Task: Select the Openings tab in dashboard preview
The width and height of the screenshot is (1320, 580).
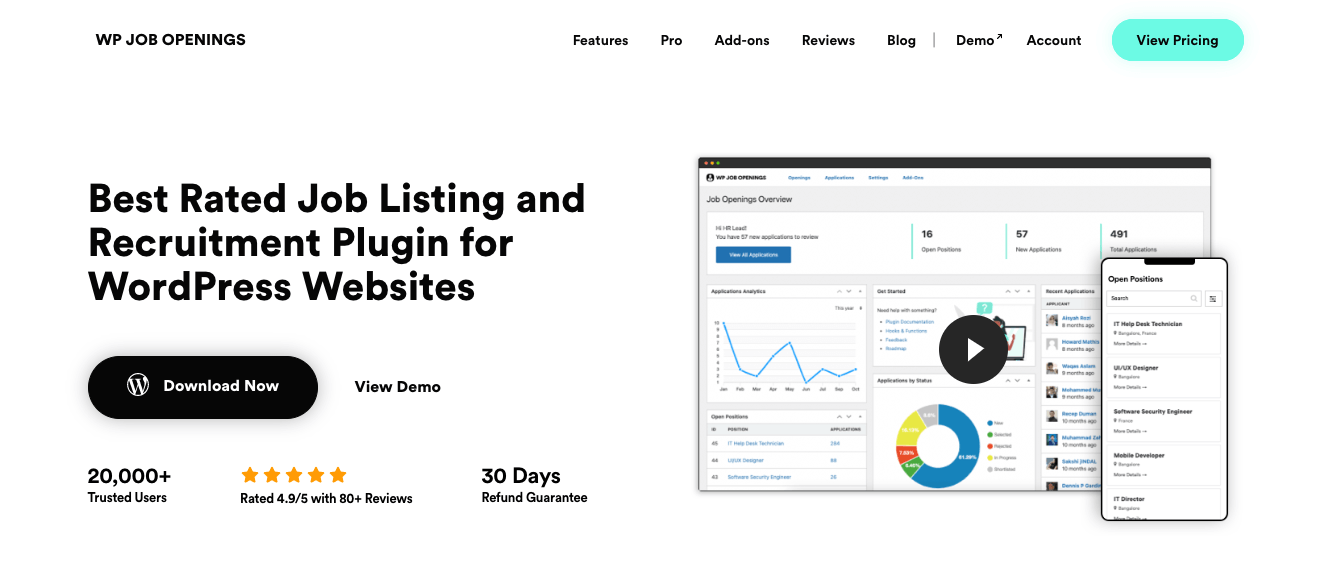Action: point(799,177)
